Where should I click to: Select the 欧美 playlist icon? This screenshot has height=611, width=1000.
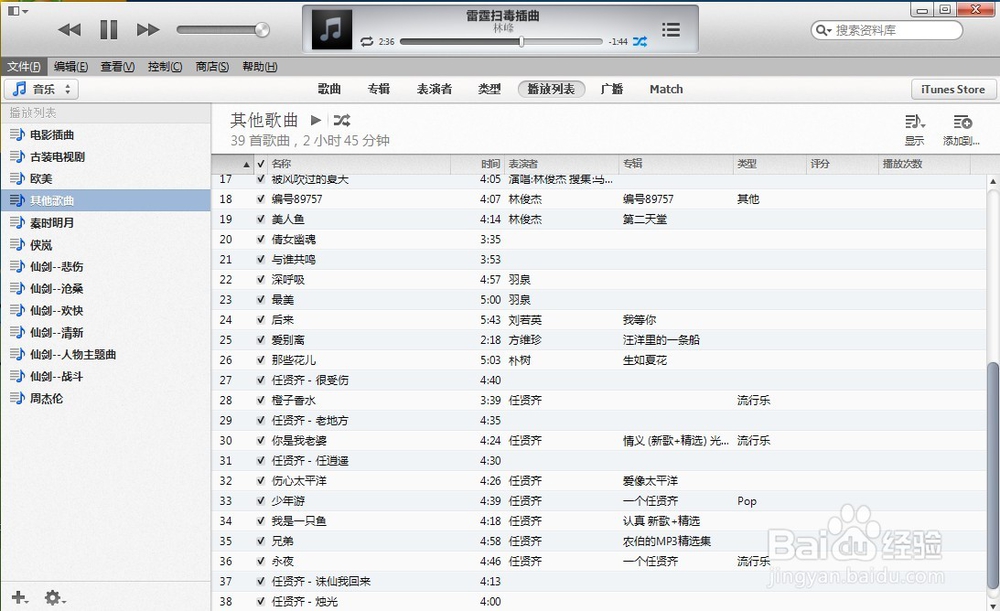coord(17,179)
